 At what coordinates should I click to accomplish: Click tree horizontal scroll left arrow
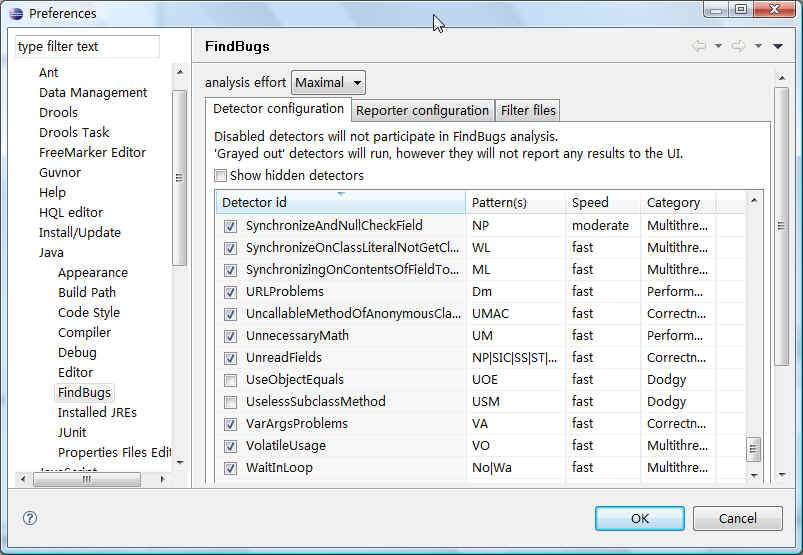pyautogui.click(x=23, y=479)
